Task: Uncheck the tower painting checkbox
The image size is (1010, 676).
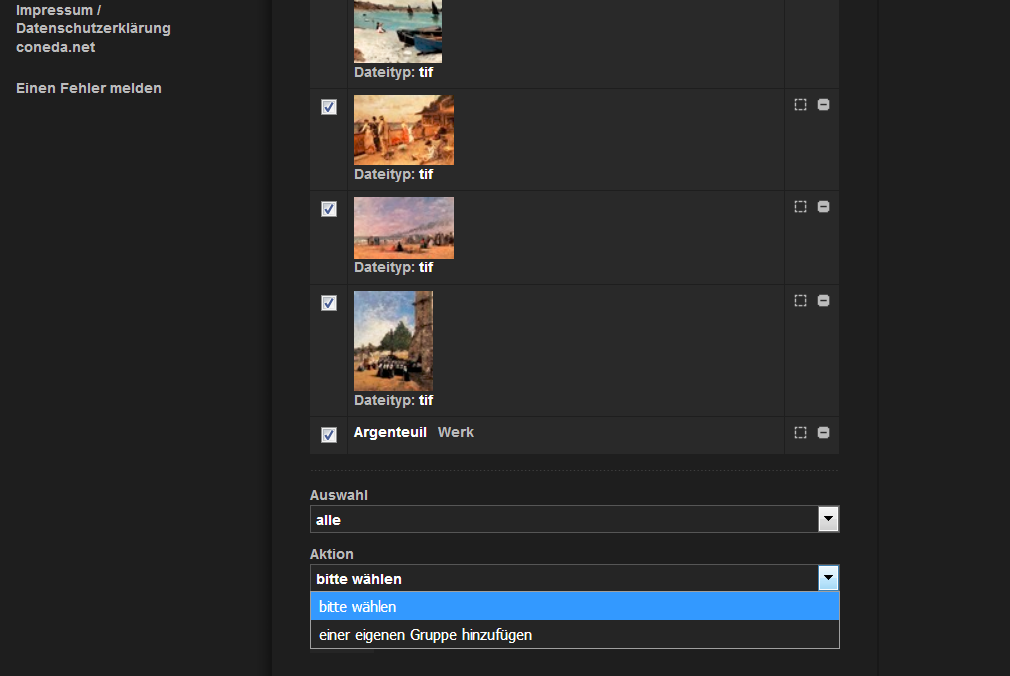Action: click(329, 303)
